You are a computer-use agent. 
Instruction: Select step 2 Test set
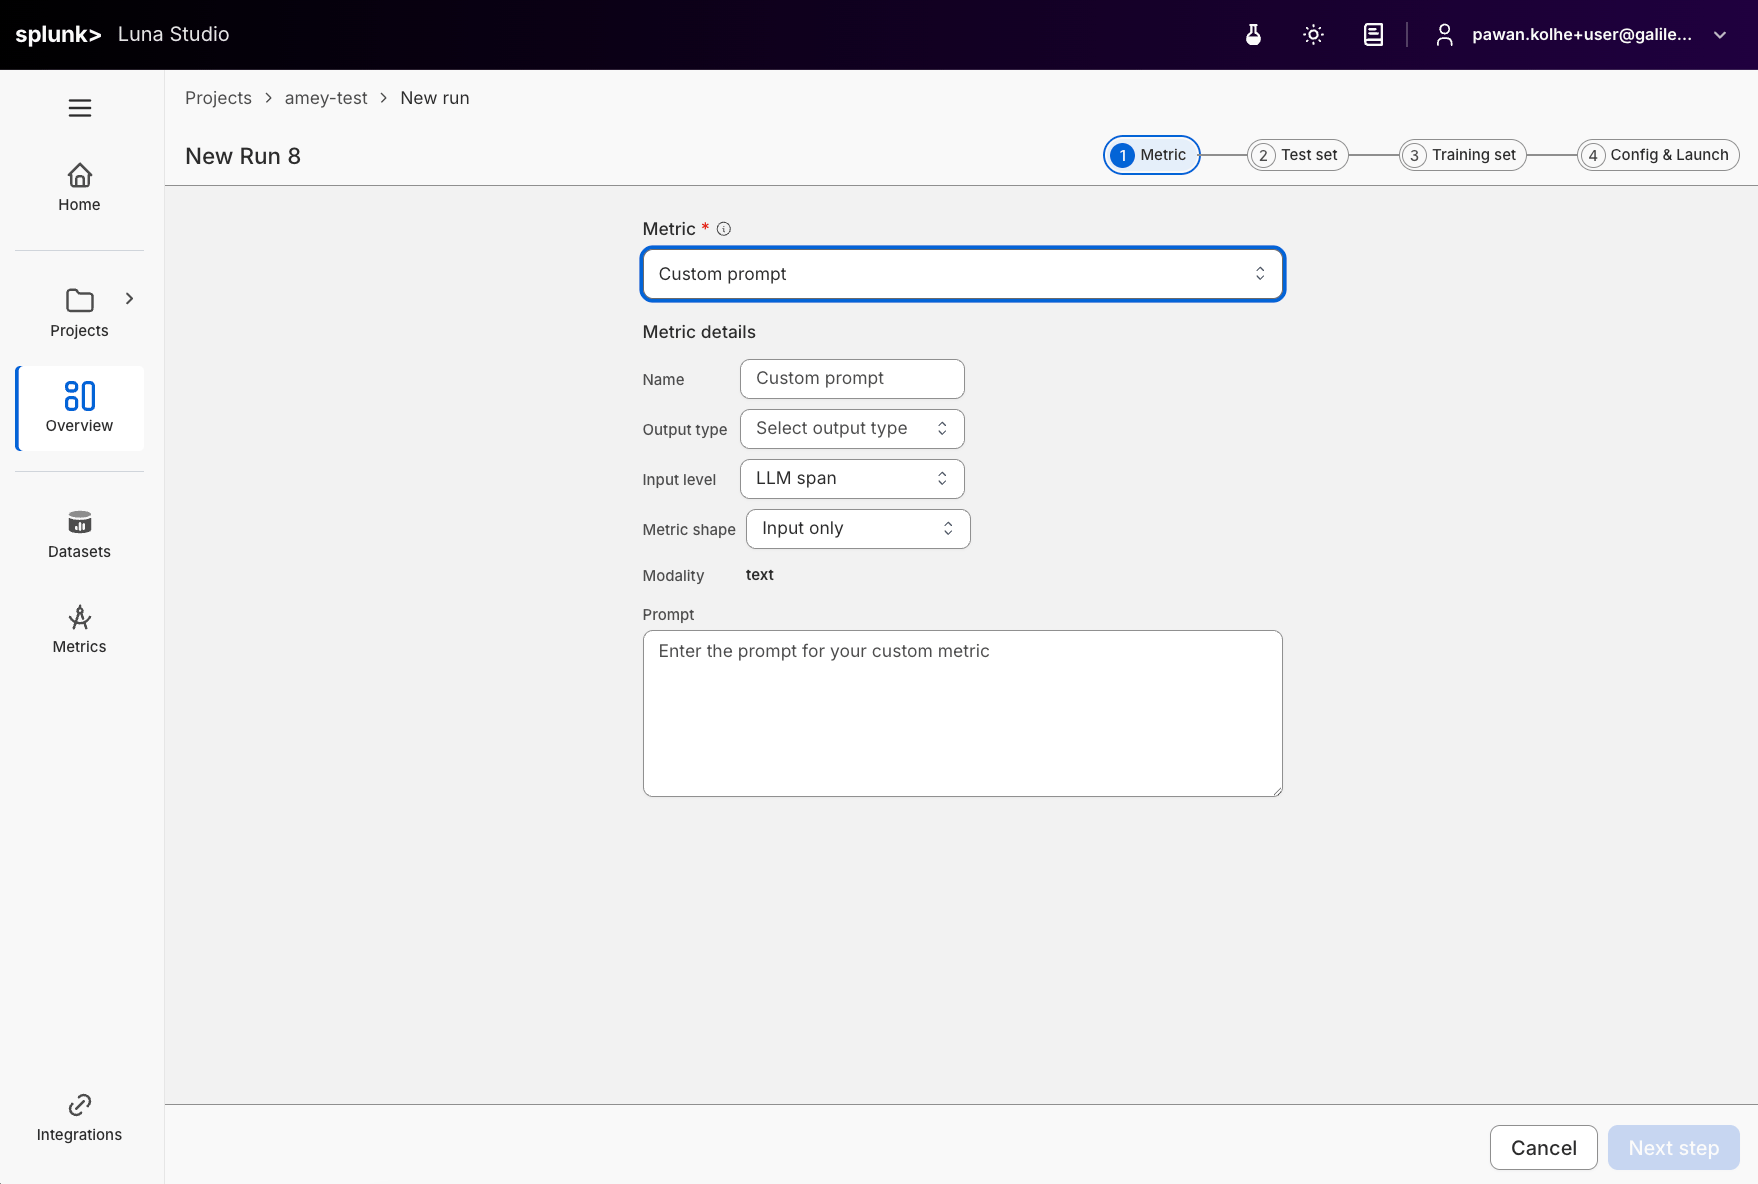1298,155
